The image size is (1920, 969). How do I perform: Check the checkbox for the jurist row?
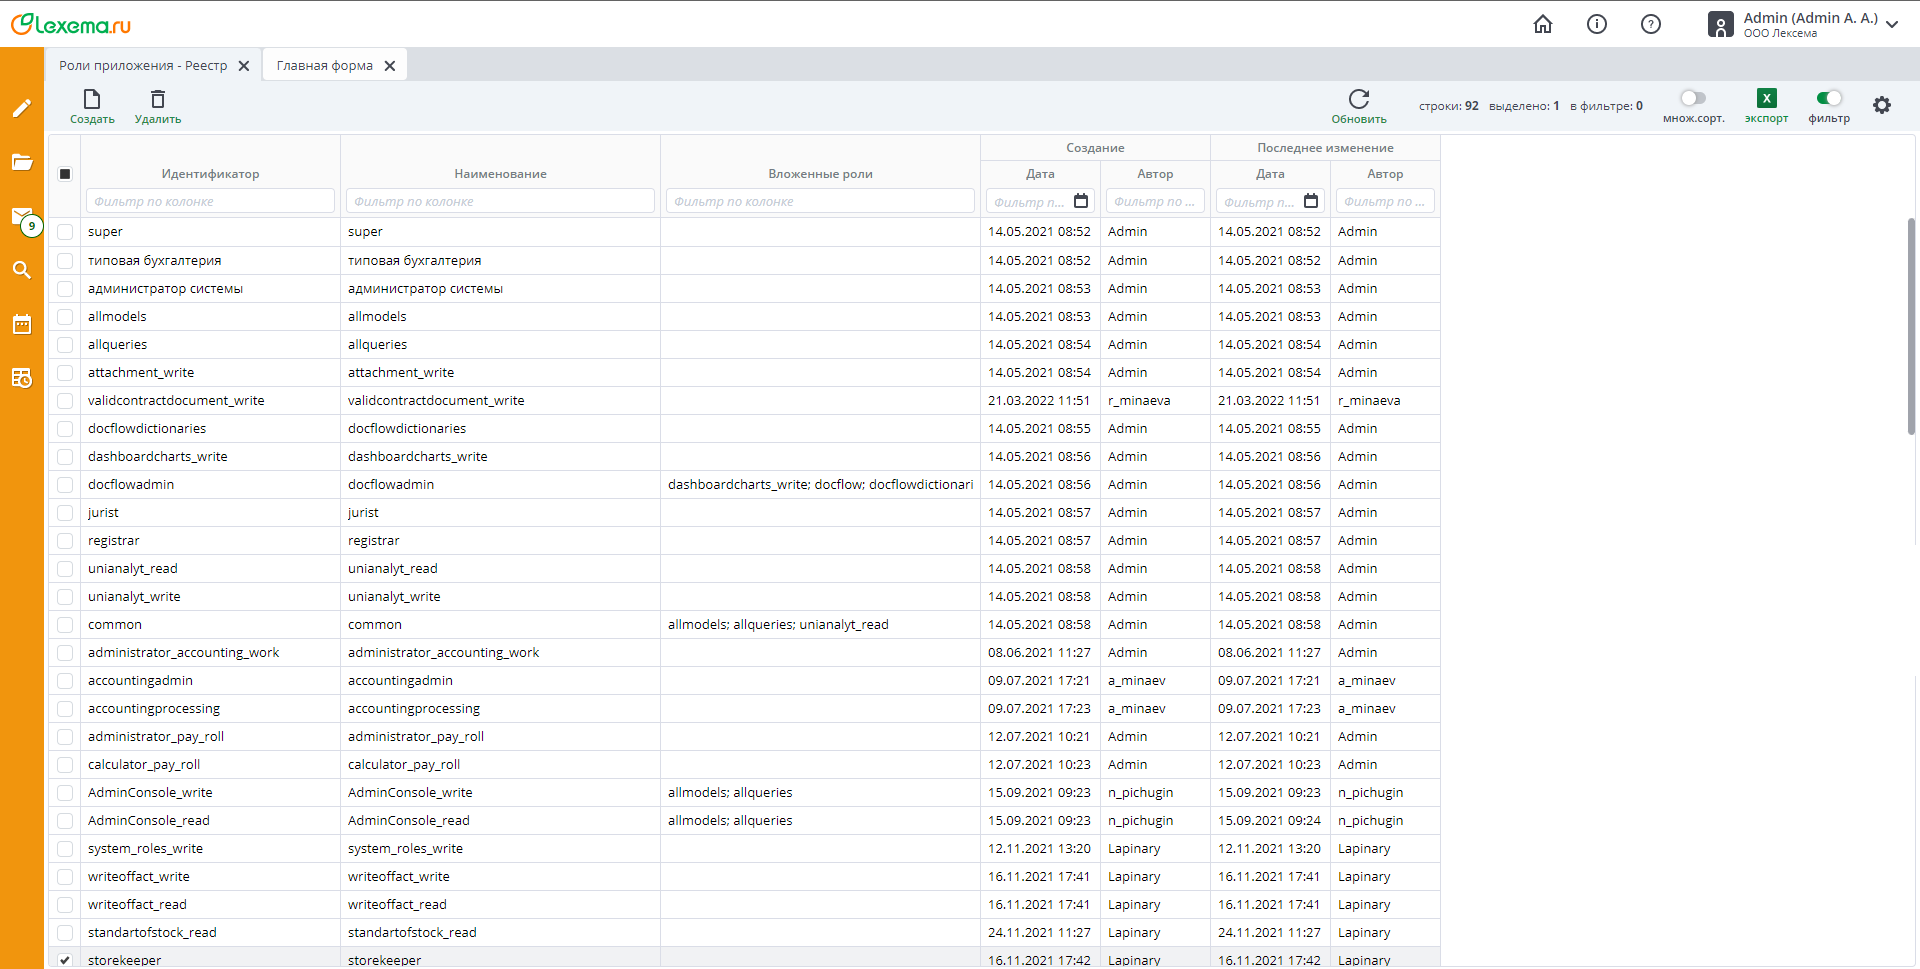coord(65,513)
